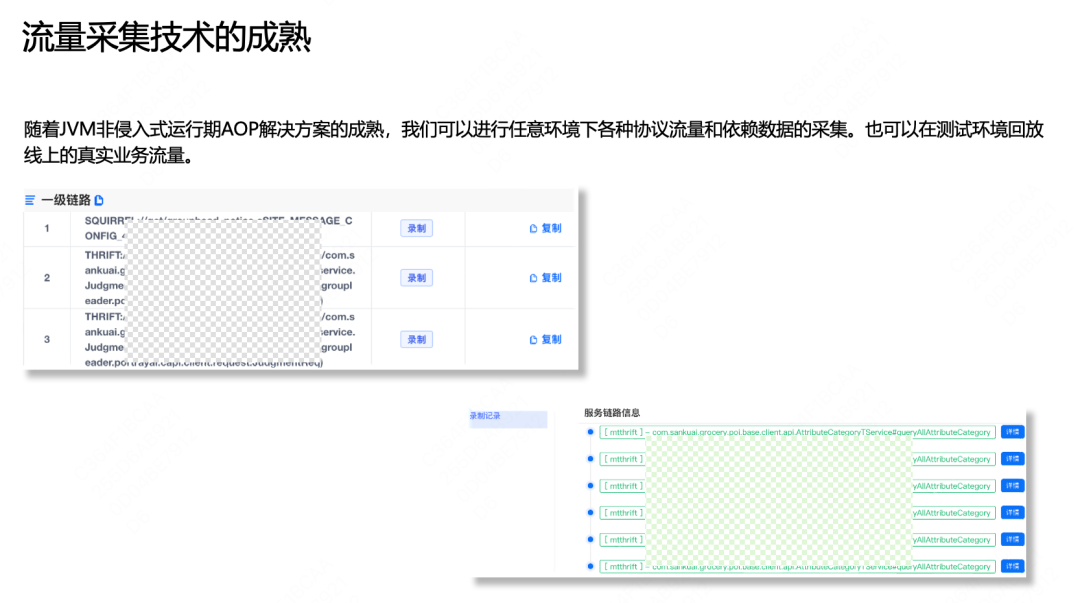This screenshot has width=1080, height=603.
Task: Click 录制 button in row 3
Action: coord(417,339)
